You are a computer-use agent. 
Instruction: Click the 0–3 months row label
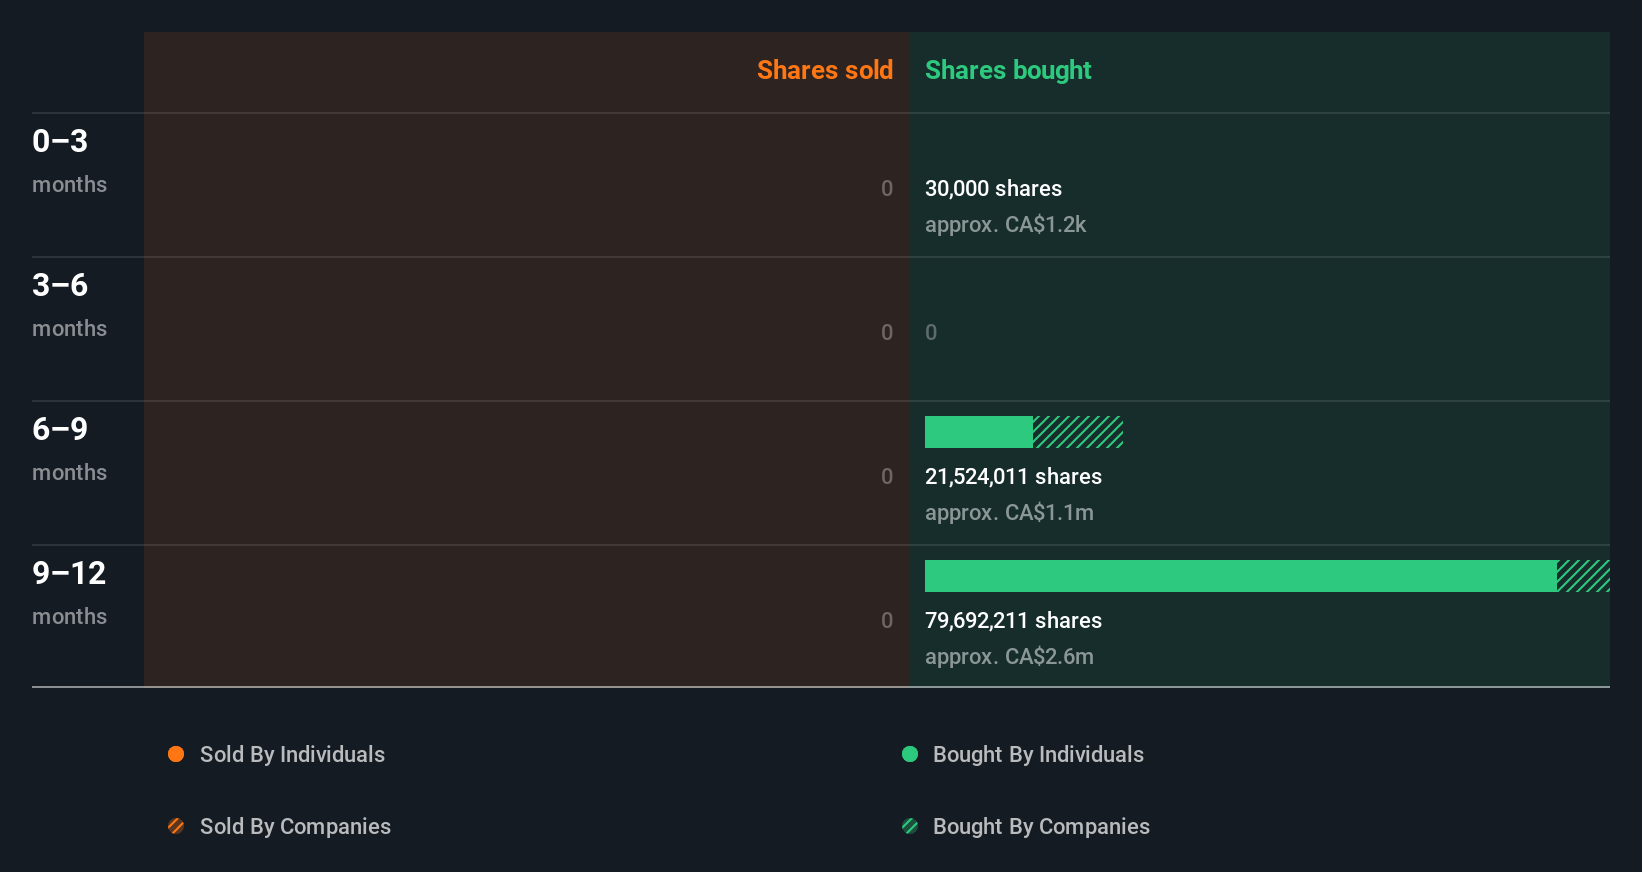click(x=69, y=161)
